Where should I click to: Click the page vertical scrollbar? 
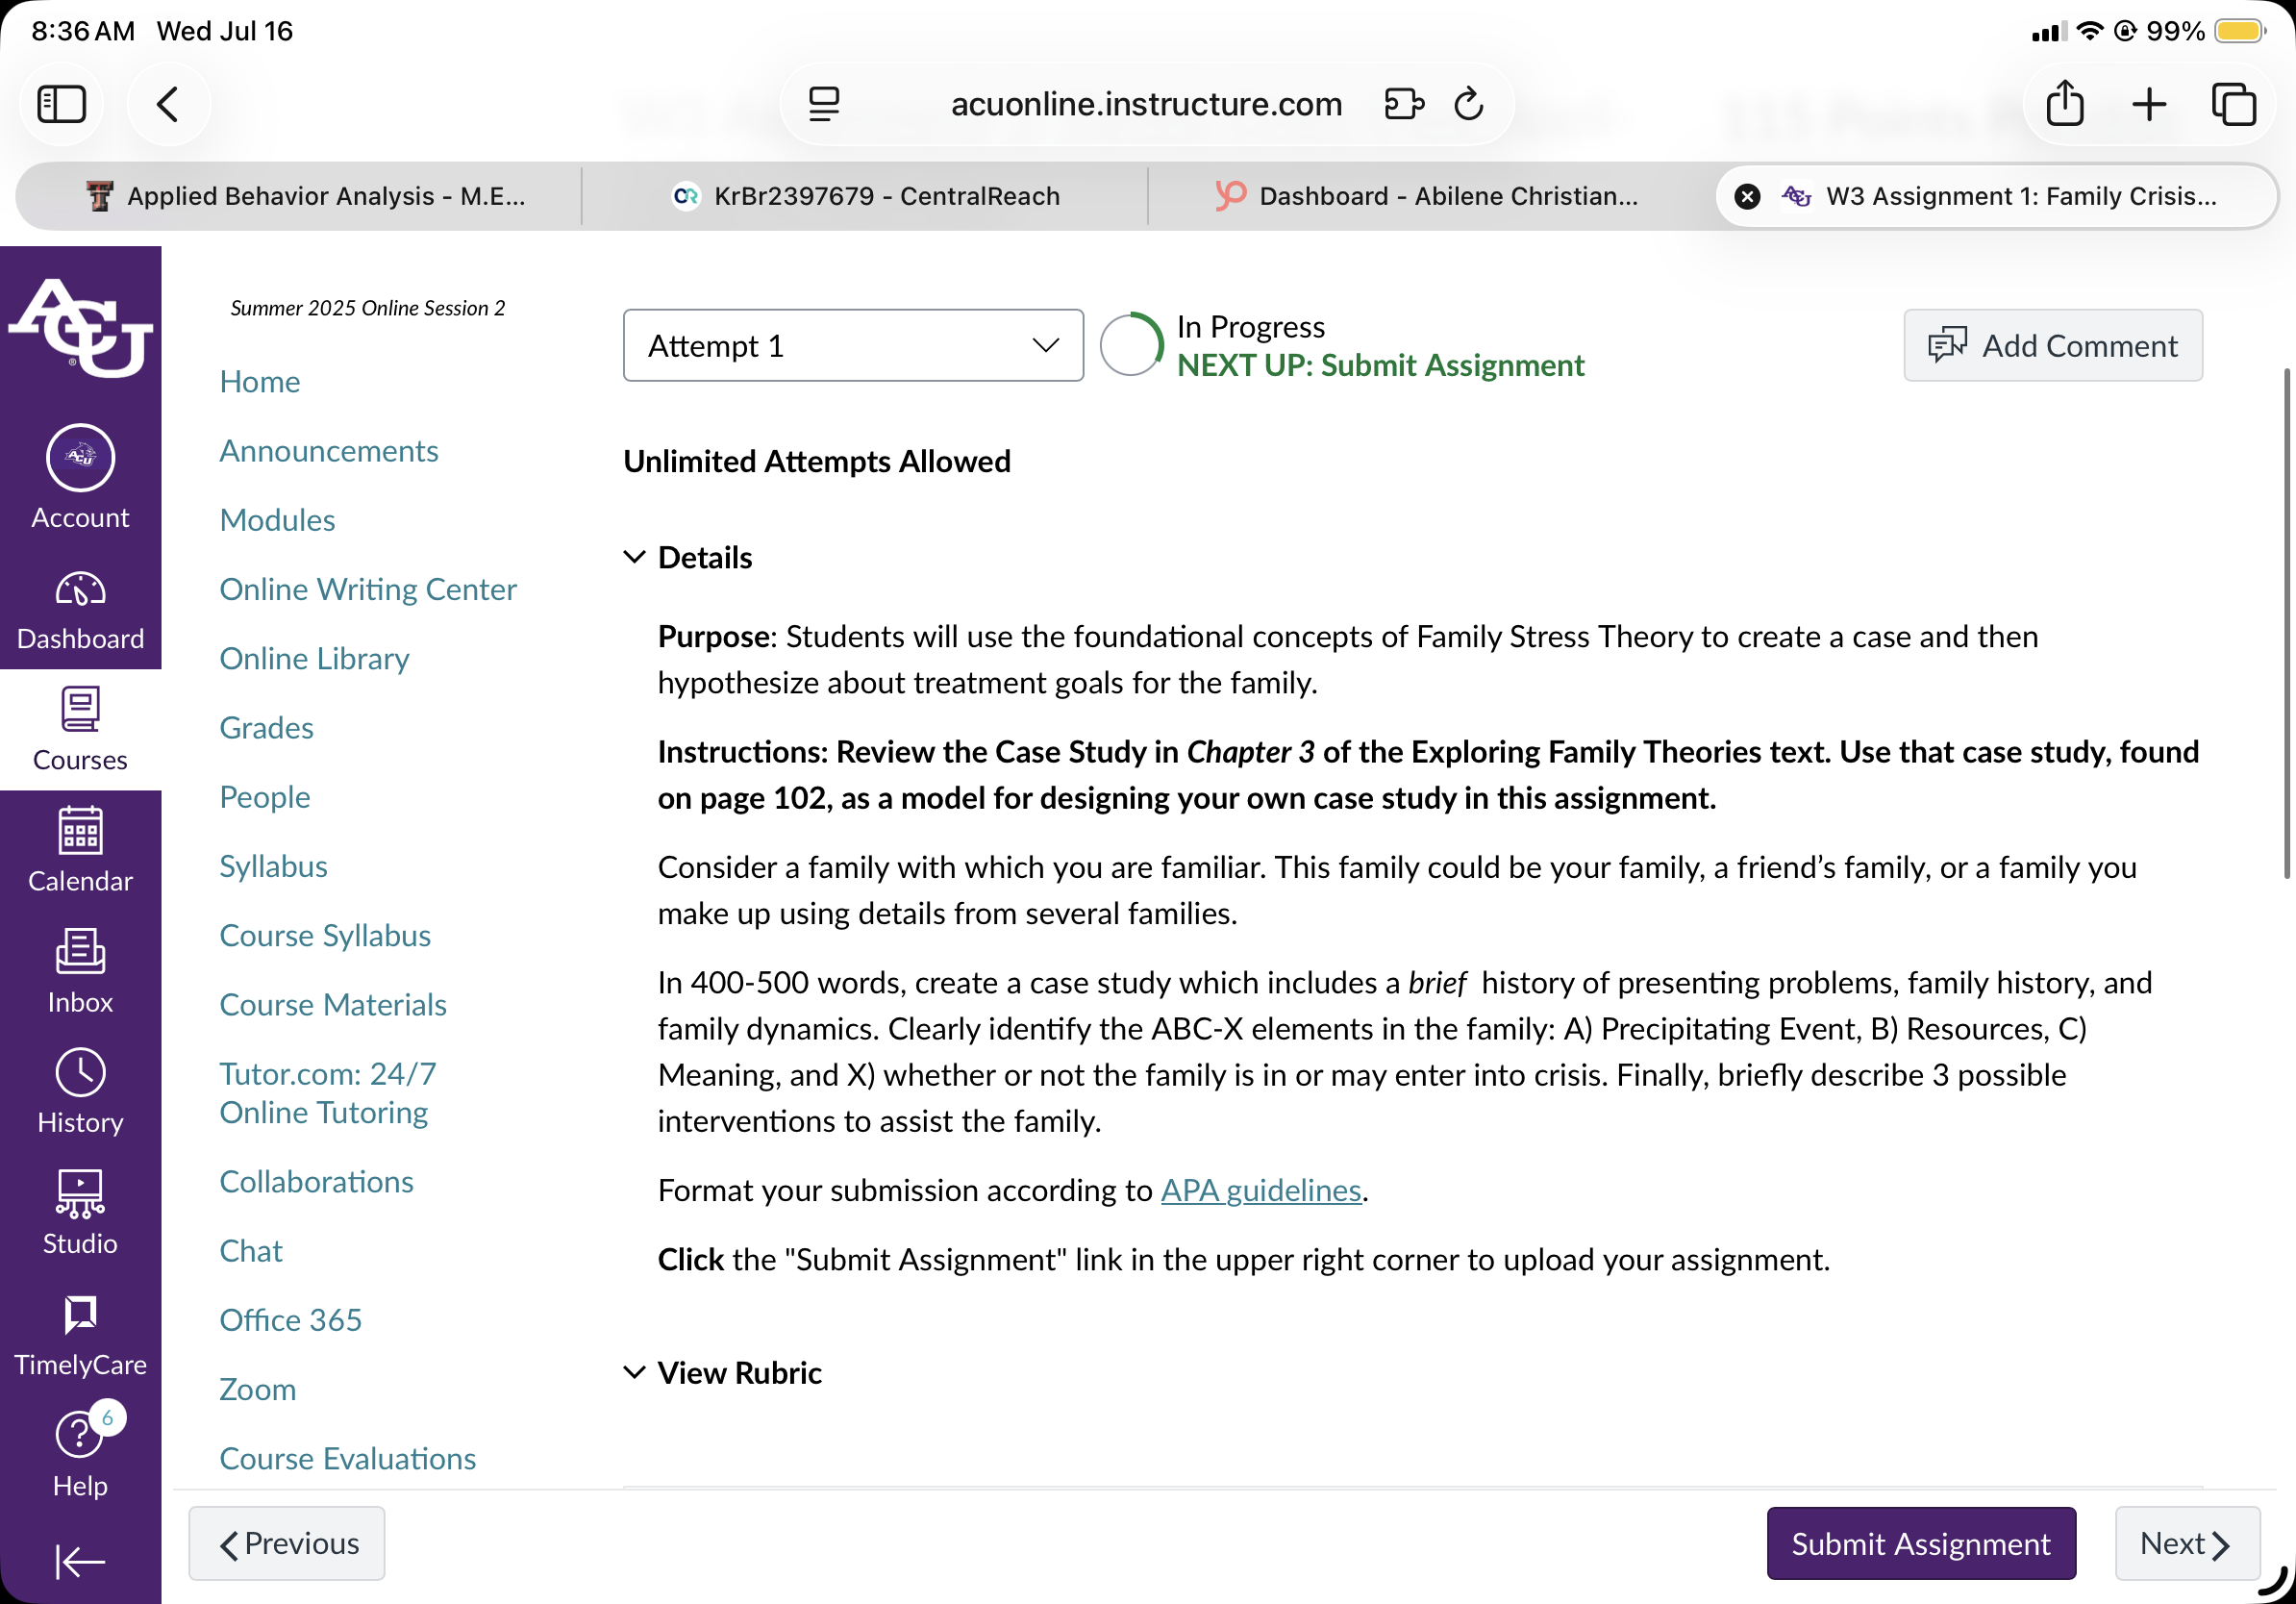(x=2286, y=625)
